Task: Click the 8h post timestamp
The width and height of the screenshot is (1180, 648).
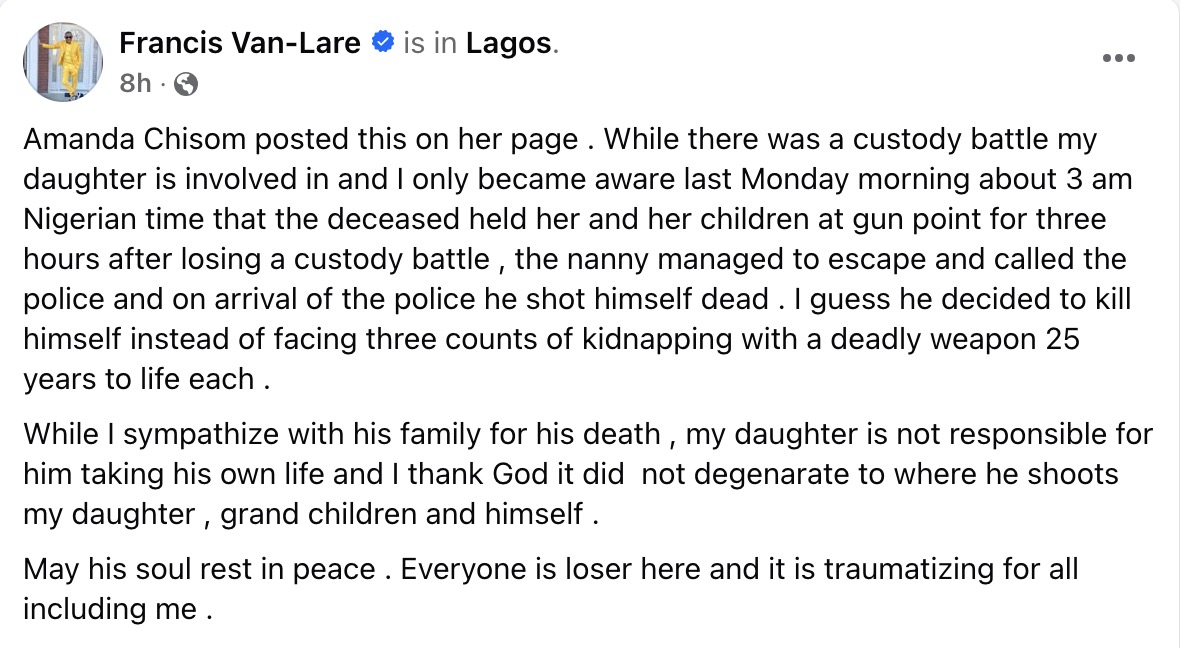Action: (x=134, y=85)
